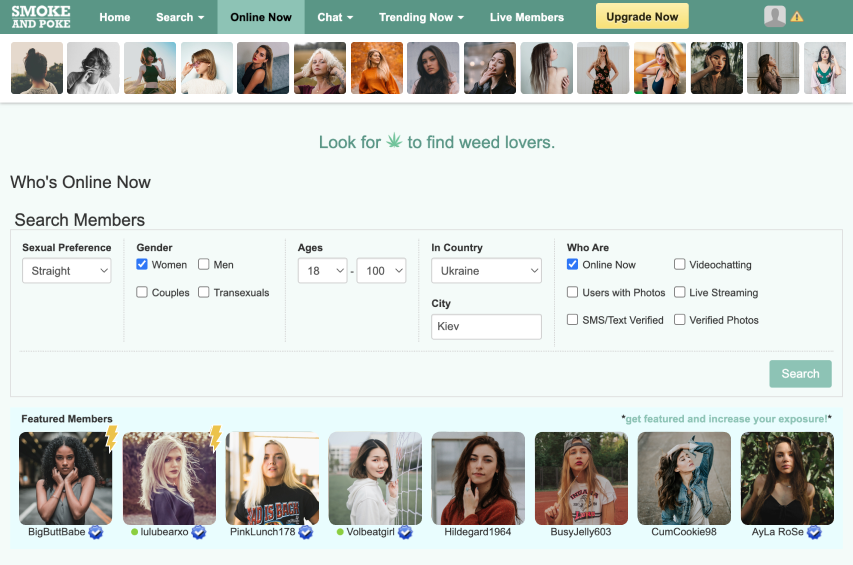Open AyLa RoSe's featured photo

[787, 479]
